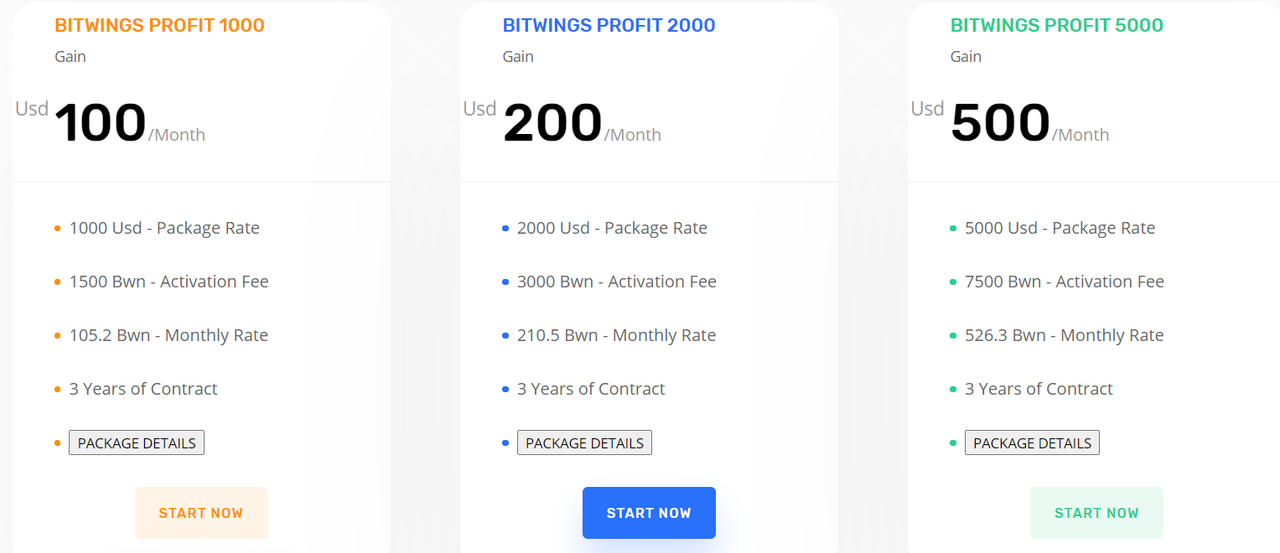This screenshot has width=1280, height=553.
Task: Click the 105.2 Bwn Monthly Rate item
Action: (x=169, y=336)
